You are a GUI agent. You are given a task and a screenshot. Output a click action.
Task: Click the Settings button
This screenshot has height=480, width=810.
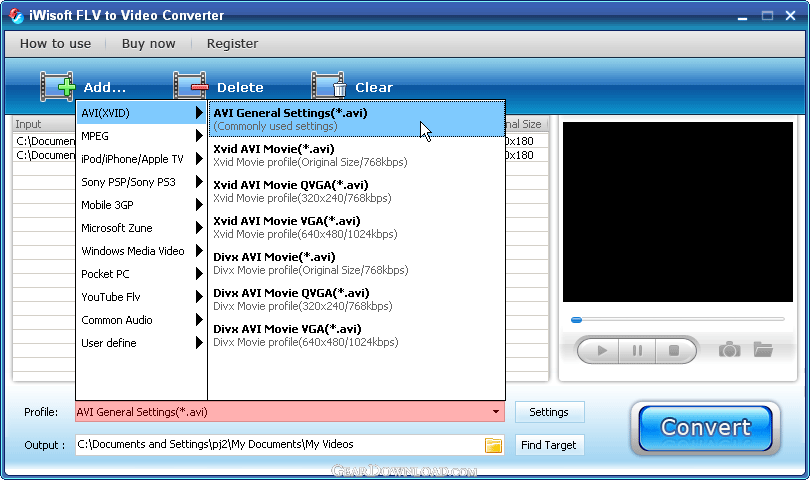[x=549, y=412]
